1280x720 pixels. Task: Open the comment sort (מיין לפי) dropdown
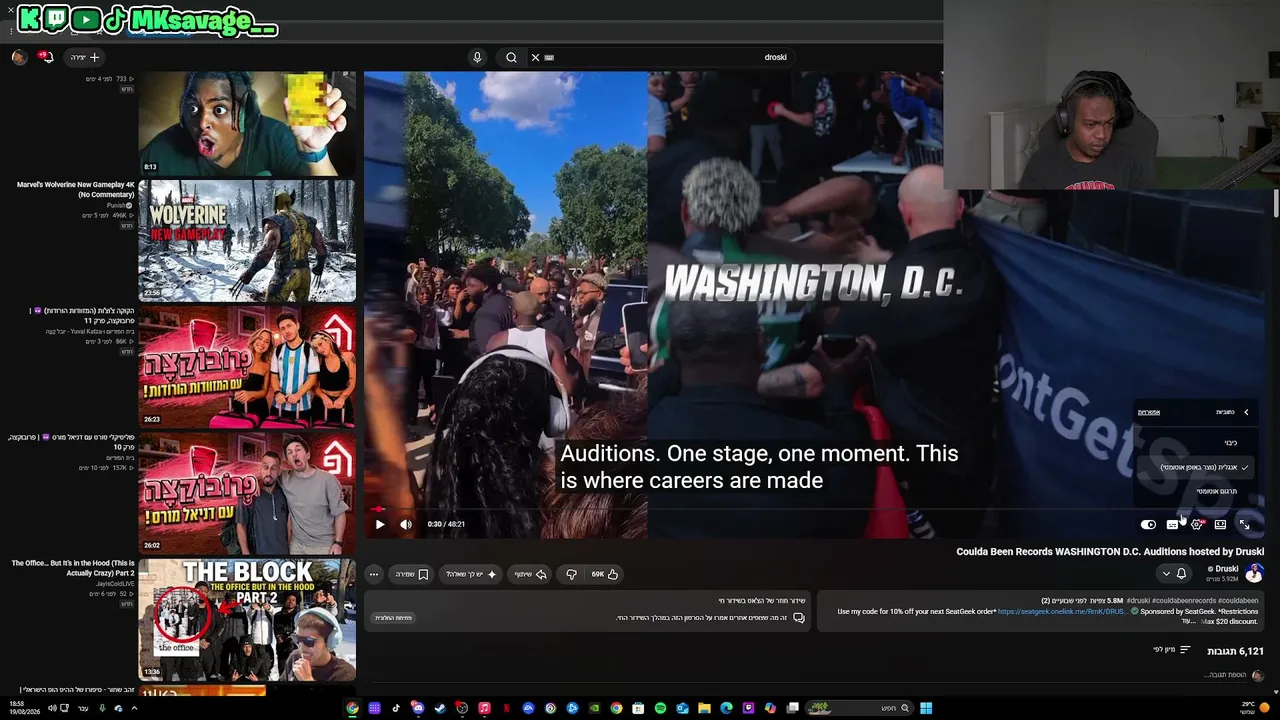coord(1172,650)
